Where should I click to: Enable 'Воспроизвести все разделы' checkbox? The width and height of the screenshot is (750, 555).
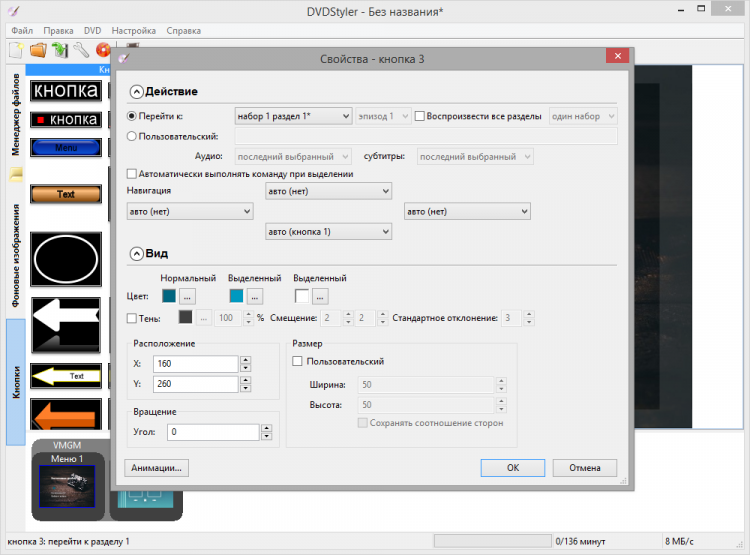click(x=419, y=116)
